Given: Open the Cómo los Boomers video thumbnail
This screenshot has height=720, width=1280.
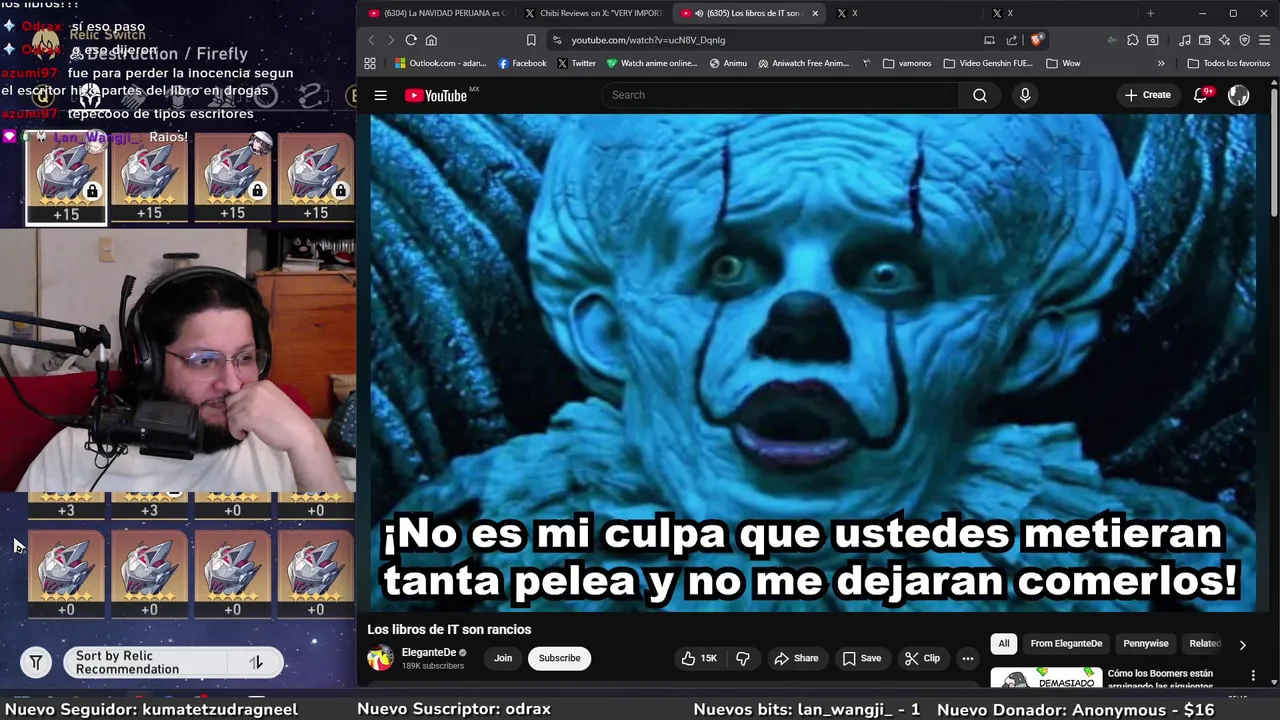Looking at the screenshot, I should pos(1046,678).
